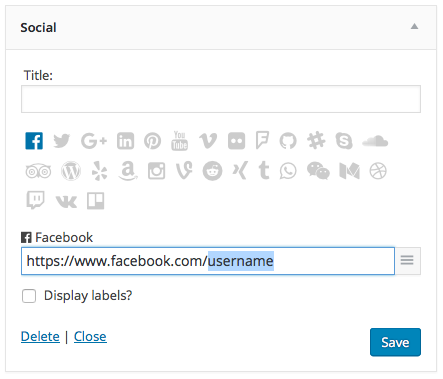Focus the Title input field
The height and width of the screenshot is (379, 443).
pyautogui.click(x=221, y=99)
